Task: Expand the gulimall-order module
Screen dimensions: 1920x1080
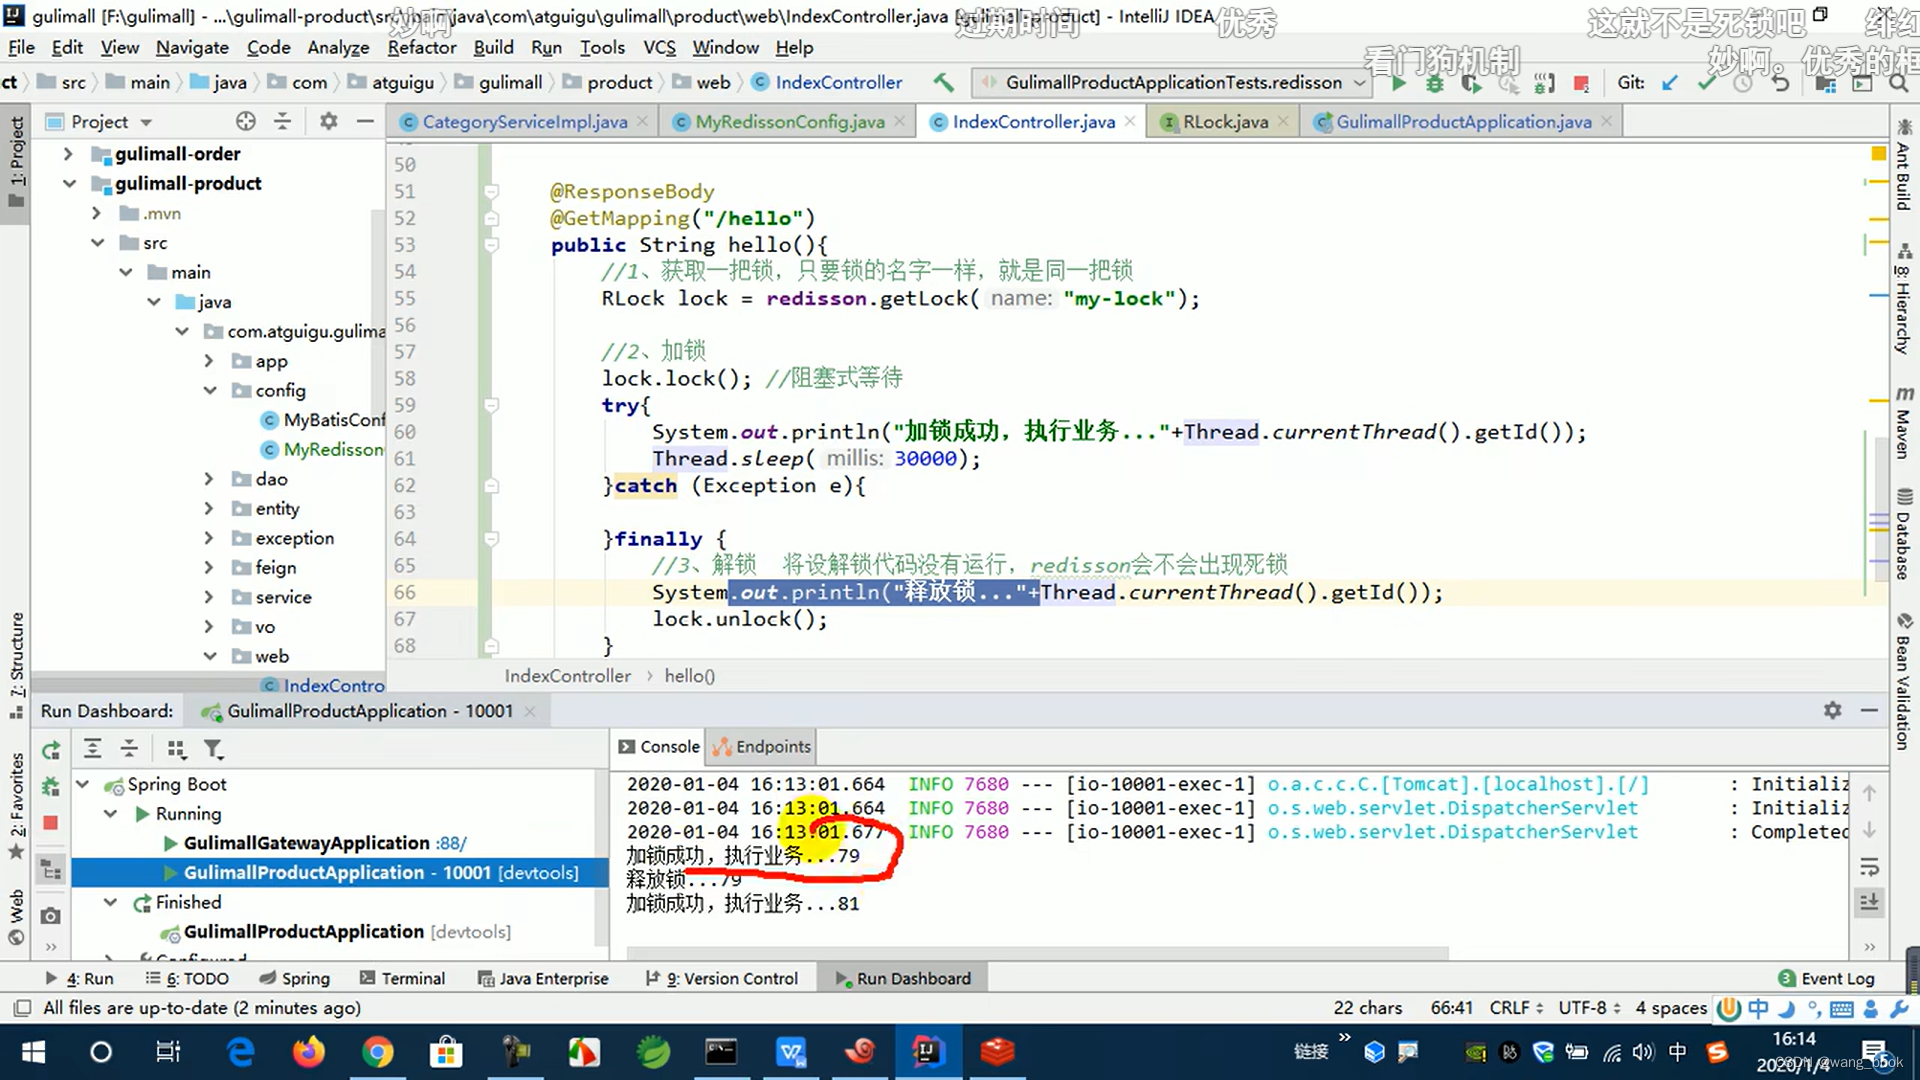Action: pyautogui.click(x=68, y=154)
